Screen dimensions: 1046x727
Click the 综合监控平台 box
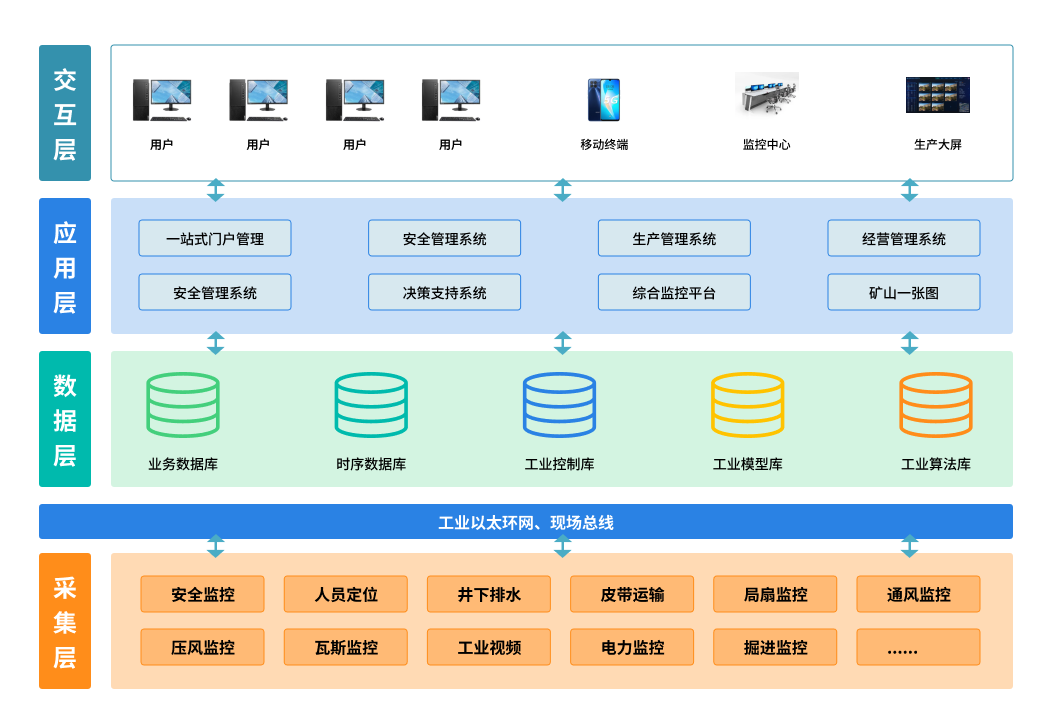point(674,293)
